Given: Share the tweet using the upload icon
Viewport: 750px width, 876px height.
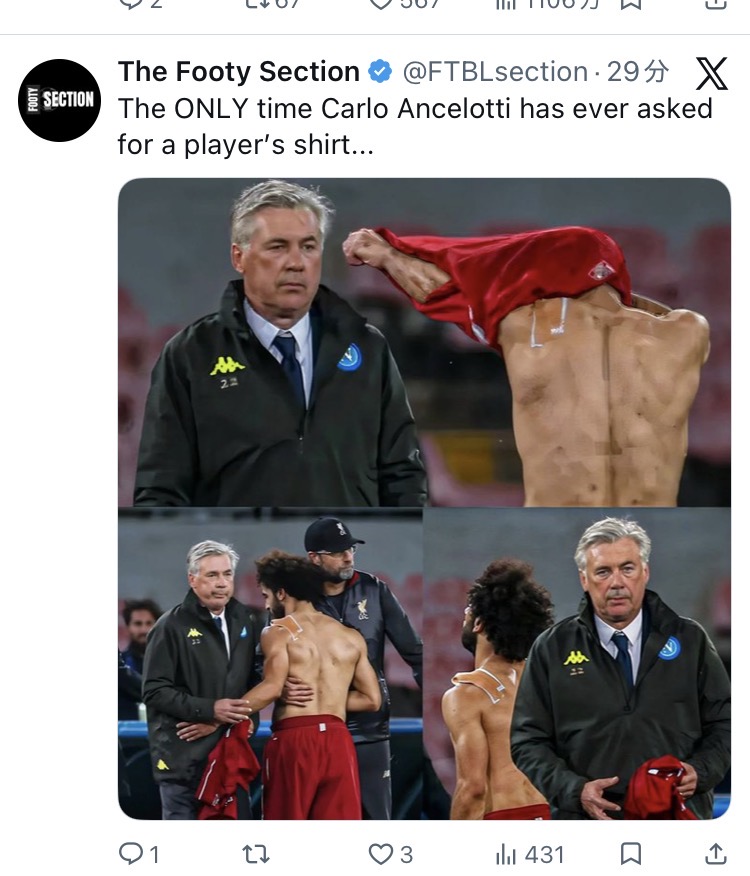Looking at the screenshot, I should tap(715, 854).
